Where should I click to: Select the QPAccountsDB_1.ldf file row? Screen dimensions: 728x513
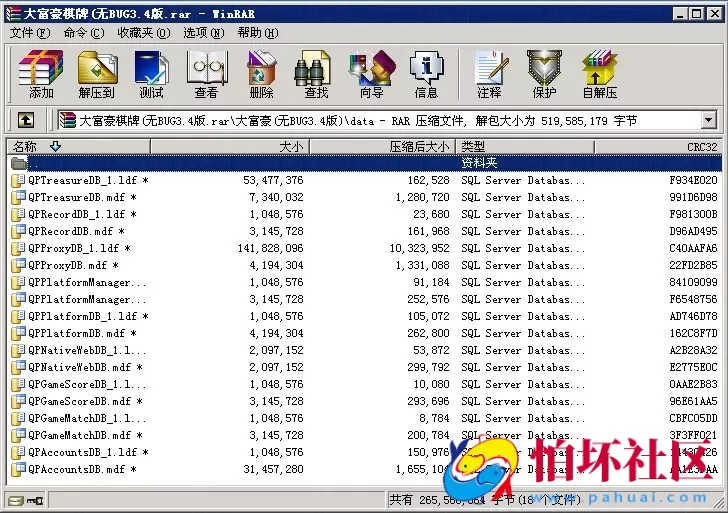click(x=364, y=452)
